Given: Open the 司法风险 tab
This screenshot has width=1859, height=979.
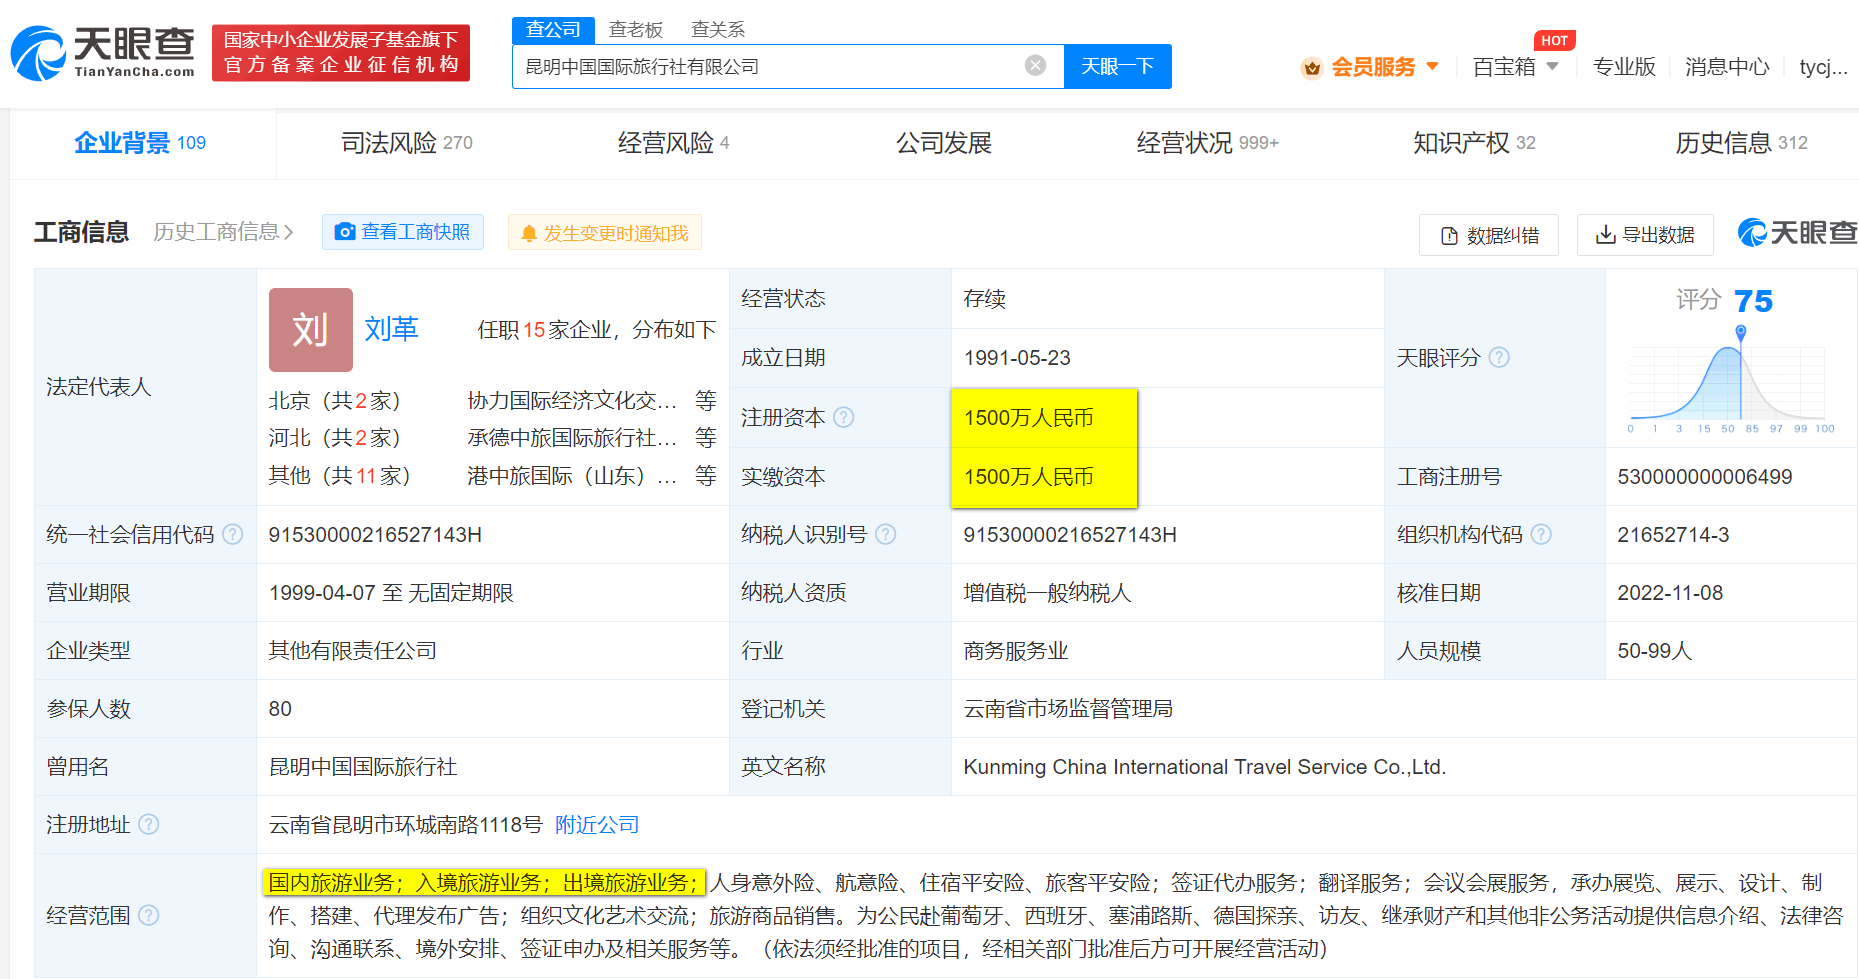Looking at the screenshot, I should [407, 143].
